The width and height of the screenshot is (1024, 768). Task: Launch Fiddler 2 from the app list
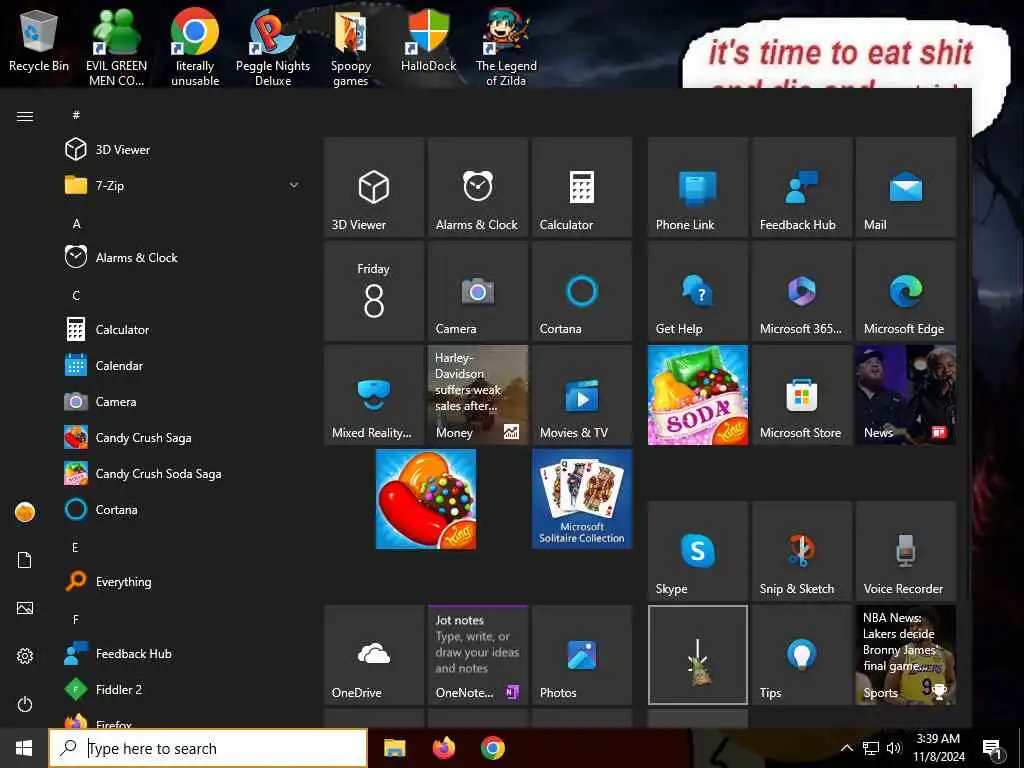tap(183, 689)
